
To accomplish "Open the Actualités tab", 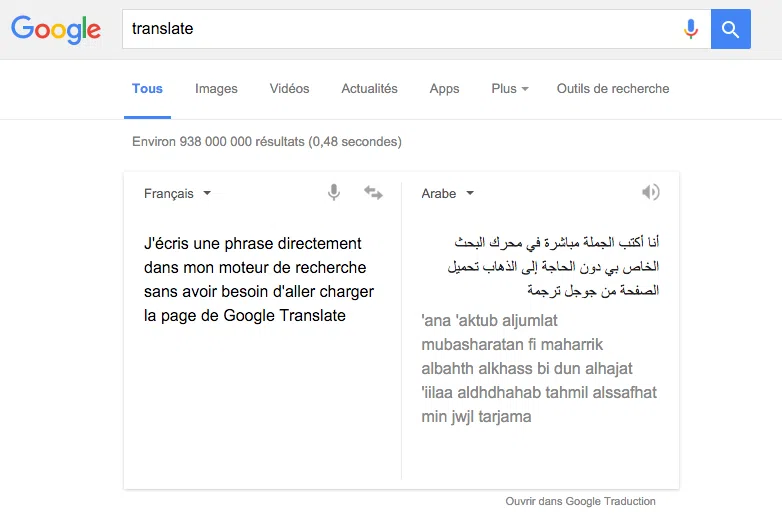I will point(369,89).
